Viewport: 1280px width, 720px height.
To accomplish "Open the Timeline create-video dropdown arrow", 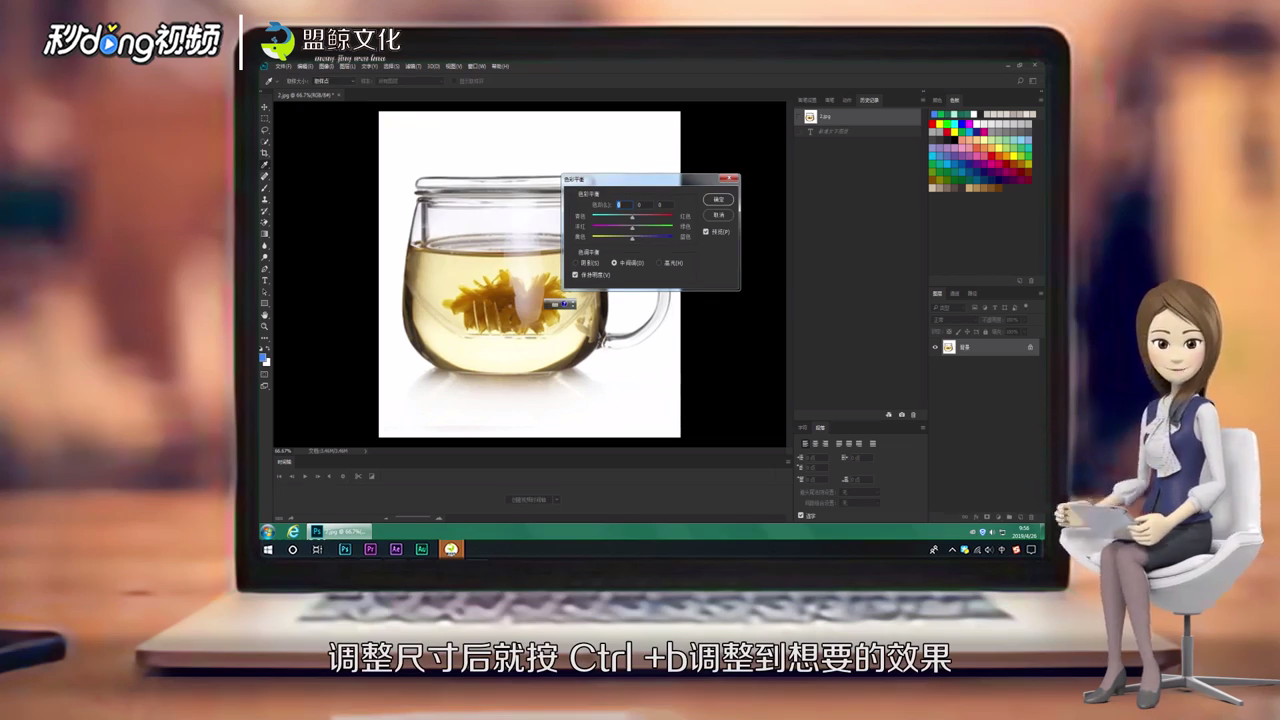I will [557, 500].
